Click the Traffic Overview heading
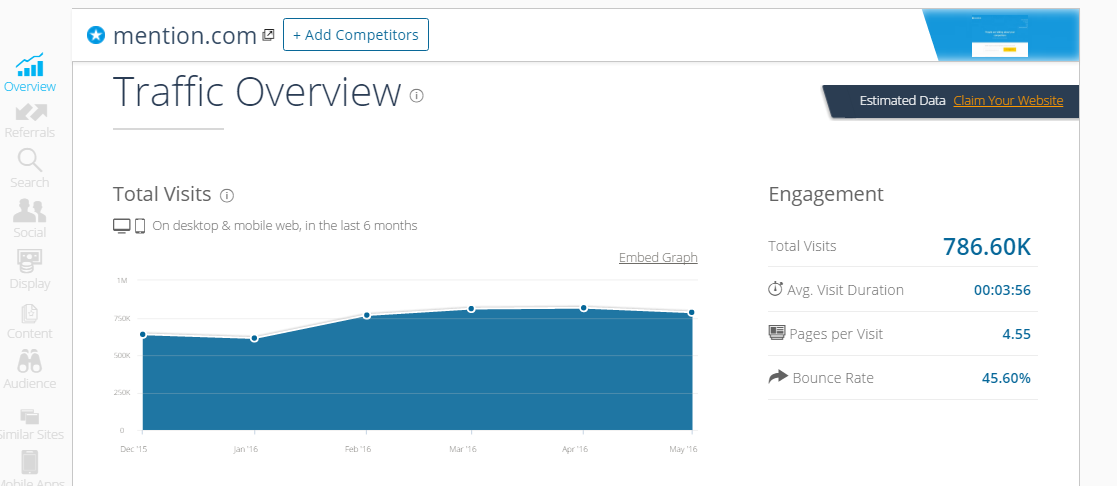 tap(257, 93)
